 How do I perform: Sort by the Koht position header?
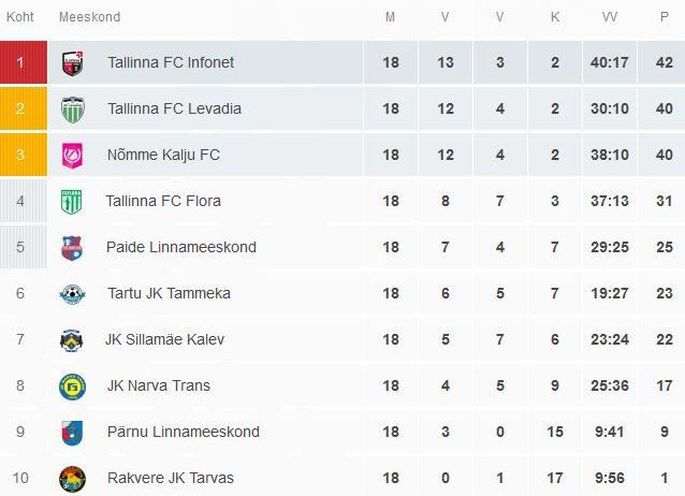(x=20, y=17)
